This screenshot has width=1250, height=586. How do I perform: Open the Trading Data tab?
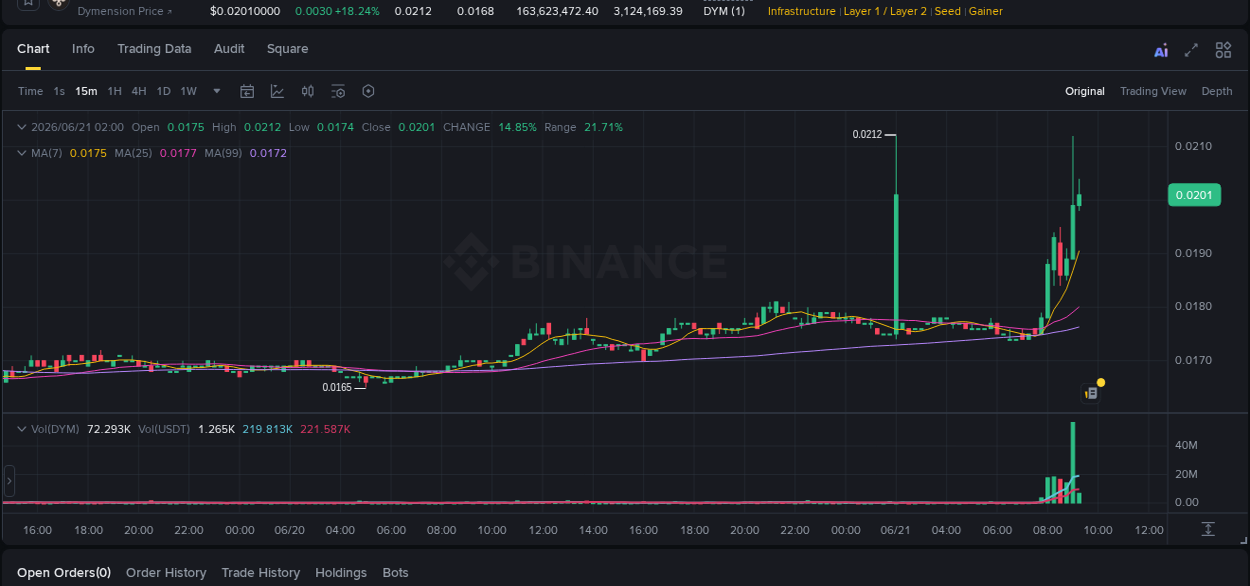154,49
